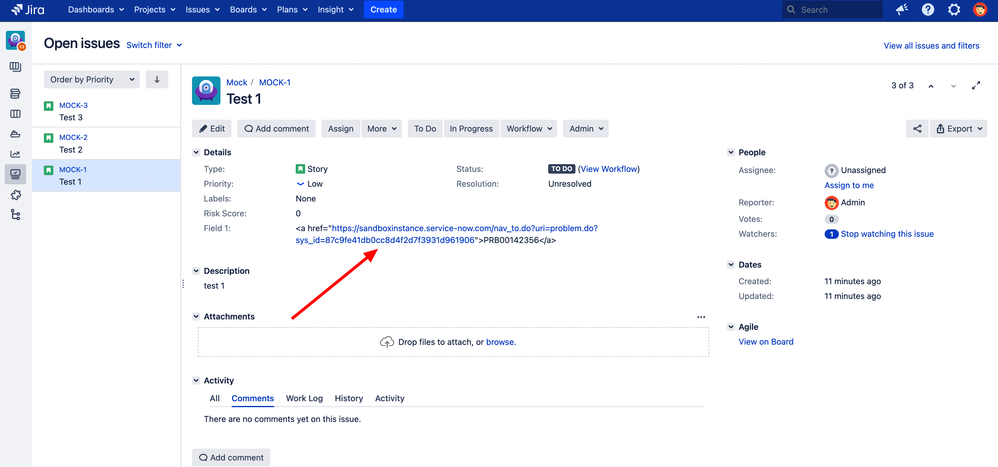Open the active sprints columns icon
998x467 pixels.
point(15,114)
